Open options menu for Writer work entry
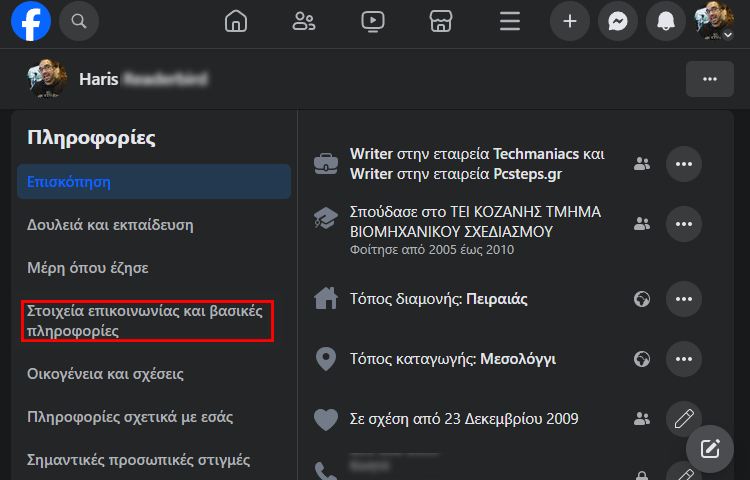 point(684,164)
